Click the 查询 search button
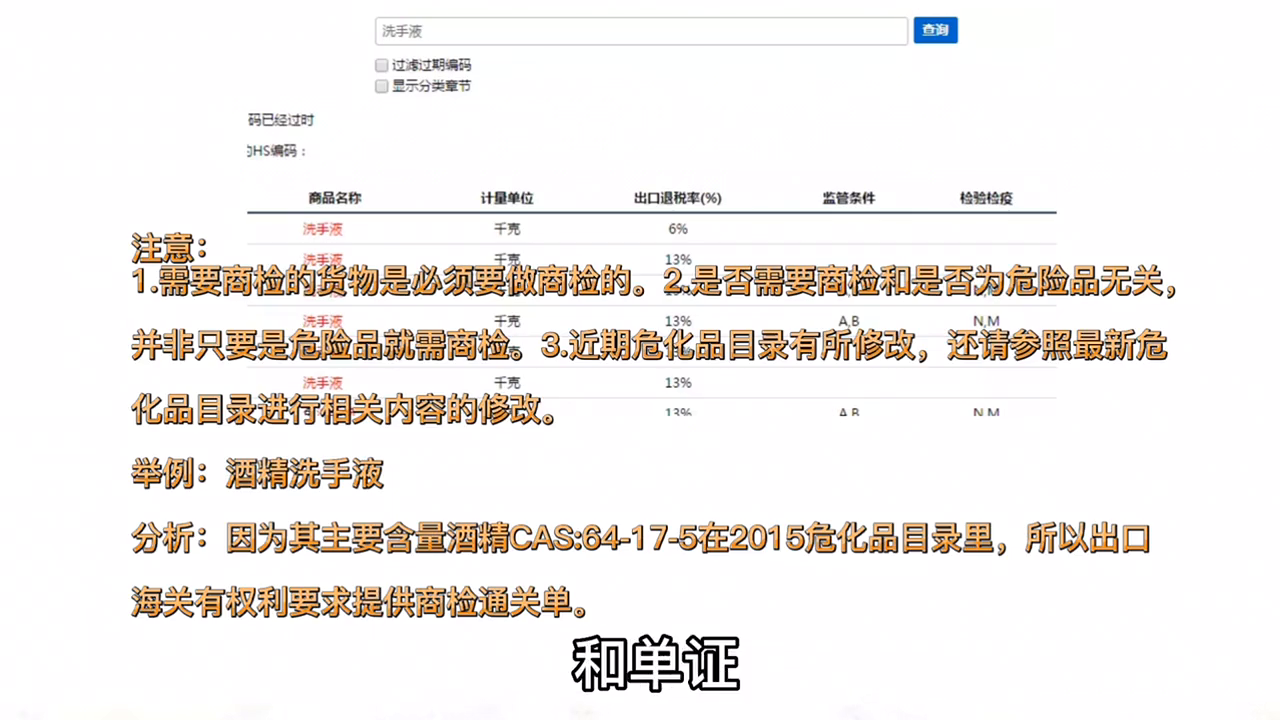 [x=934, y=30]
